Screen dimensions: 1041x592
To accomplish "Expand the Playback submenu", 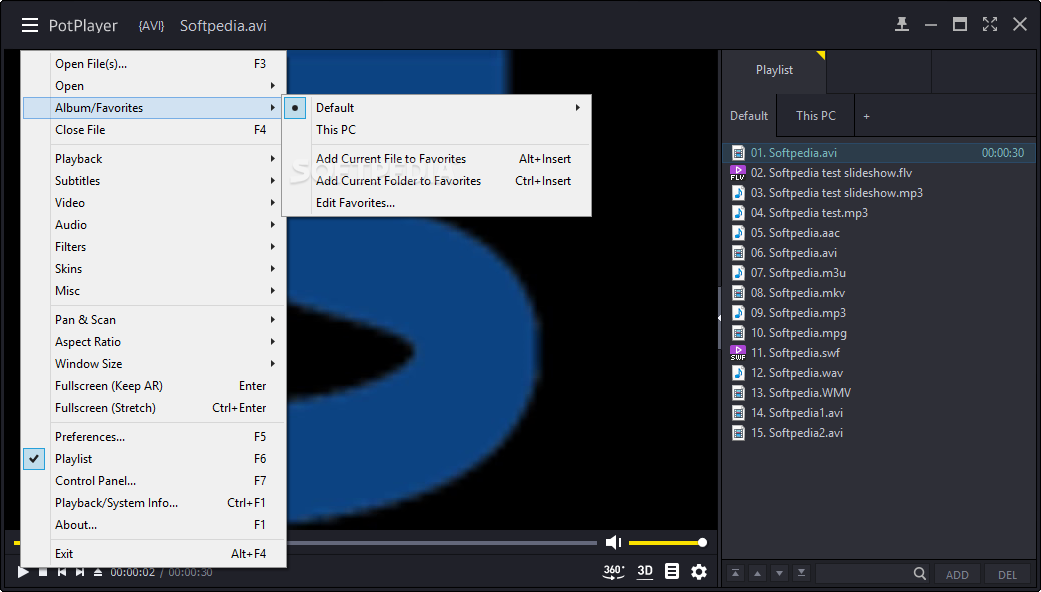I will tap(155, 159).
